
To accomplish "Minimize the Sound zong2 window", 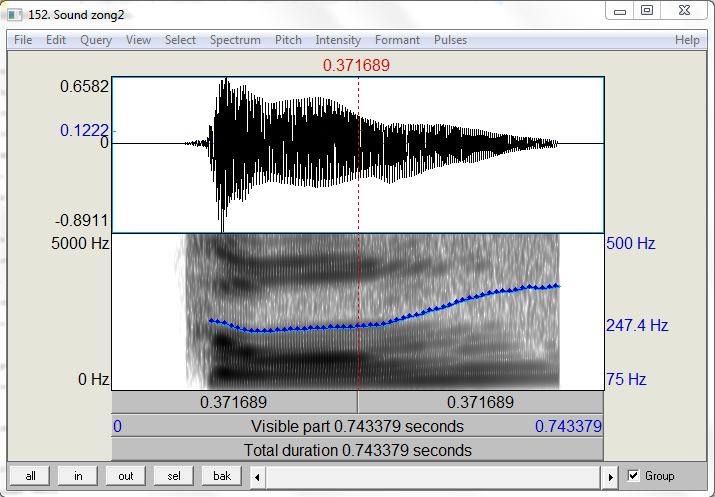I will pyautogui.click(x=620, y=11).
